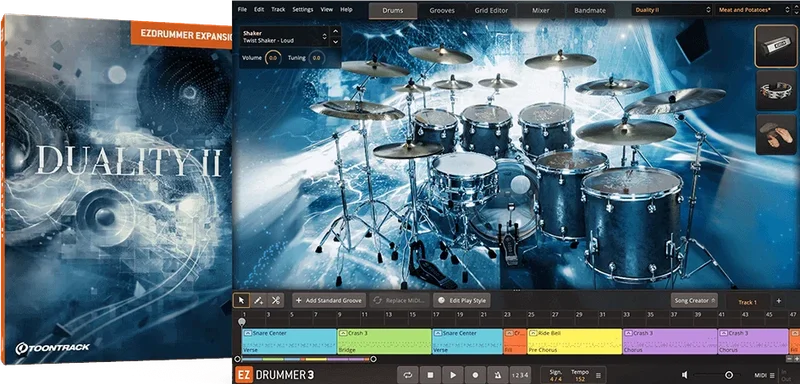The width and height of the screenshot is (800, 384).
Task: Add a new track with plus button
Action: pos(779,301)
